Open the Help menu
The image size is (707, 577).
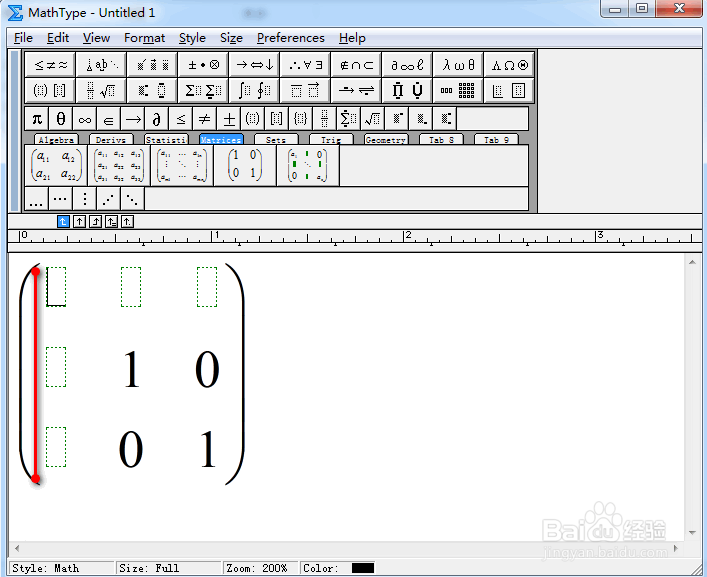pos(352,38)
